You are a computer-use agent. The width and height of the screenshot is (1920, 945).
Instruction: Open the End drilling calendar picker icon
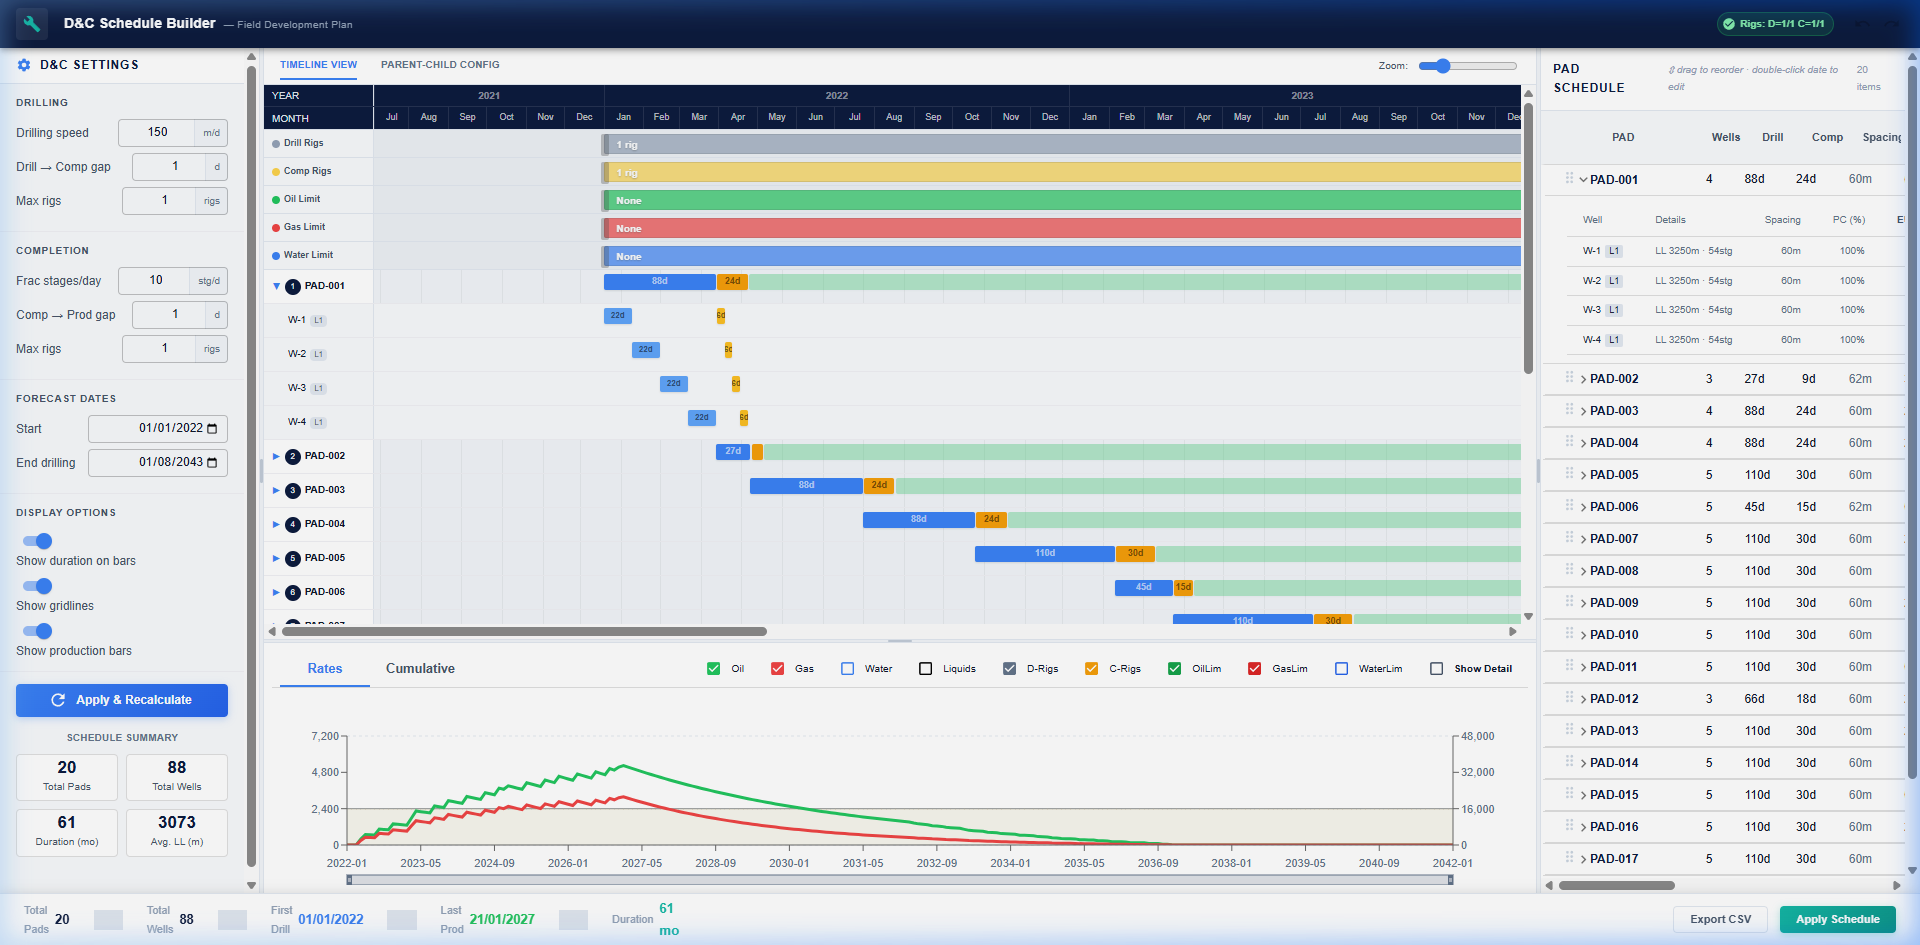tap(212, 463)
